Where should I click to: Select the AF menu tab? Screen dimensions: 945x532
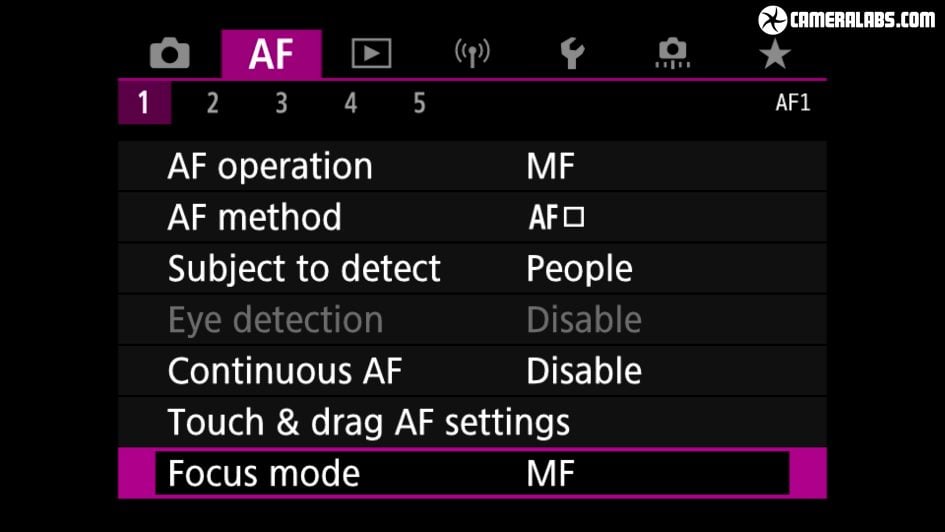[271, 54]
